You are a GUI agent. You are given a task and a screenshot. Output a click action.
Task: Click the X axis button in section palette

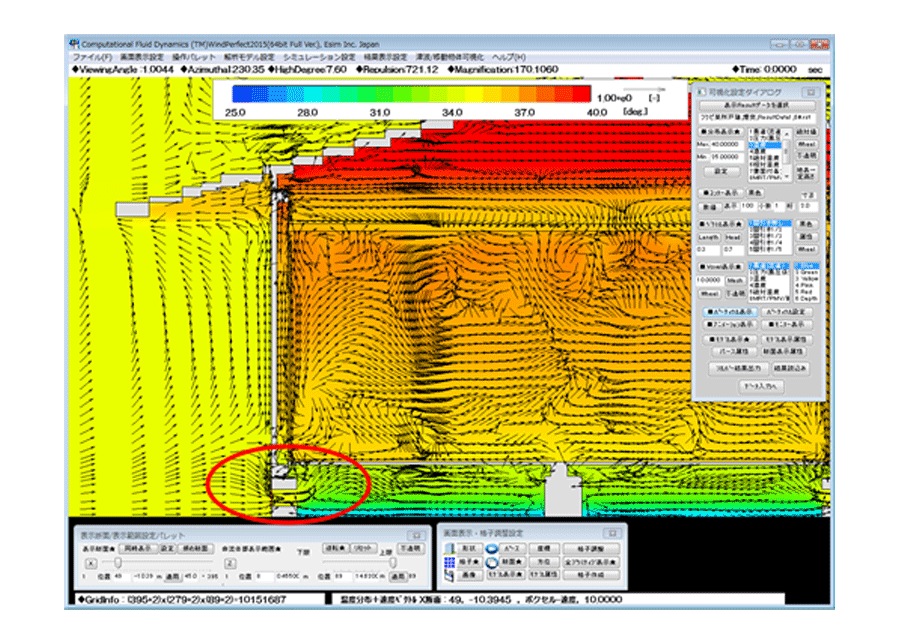(91, 563)
